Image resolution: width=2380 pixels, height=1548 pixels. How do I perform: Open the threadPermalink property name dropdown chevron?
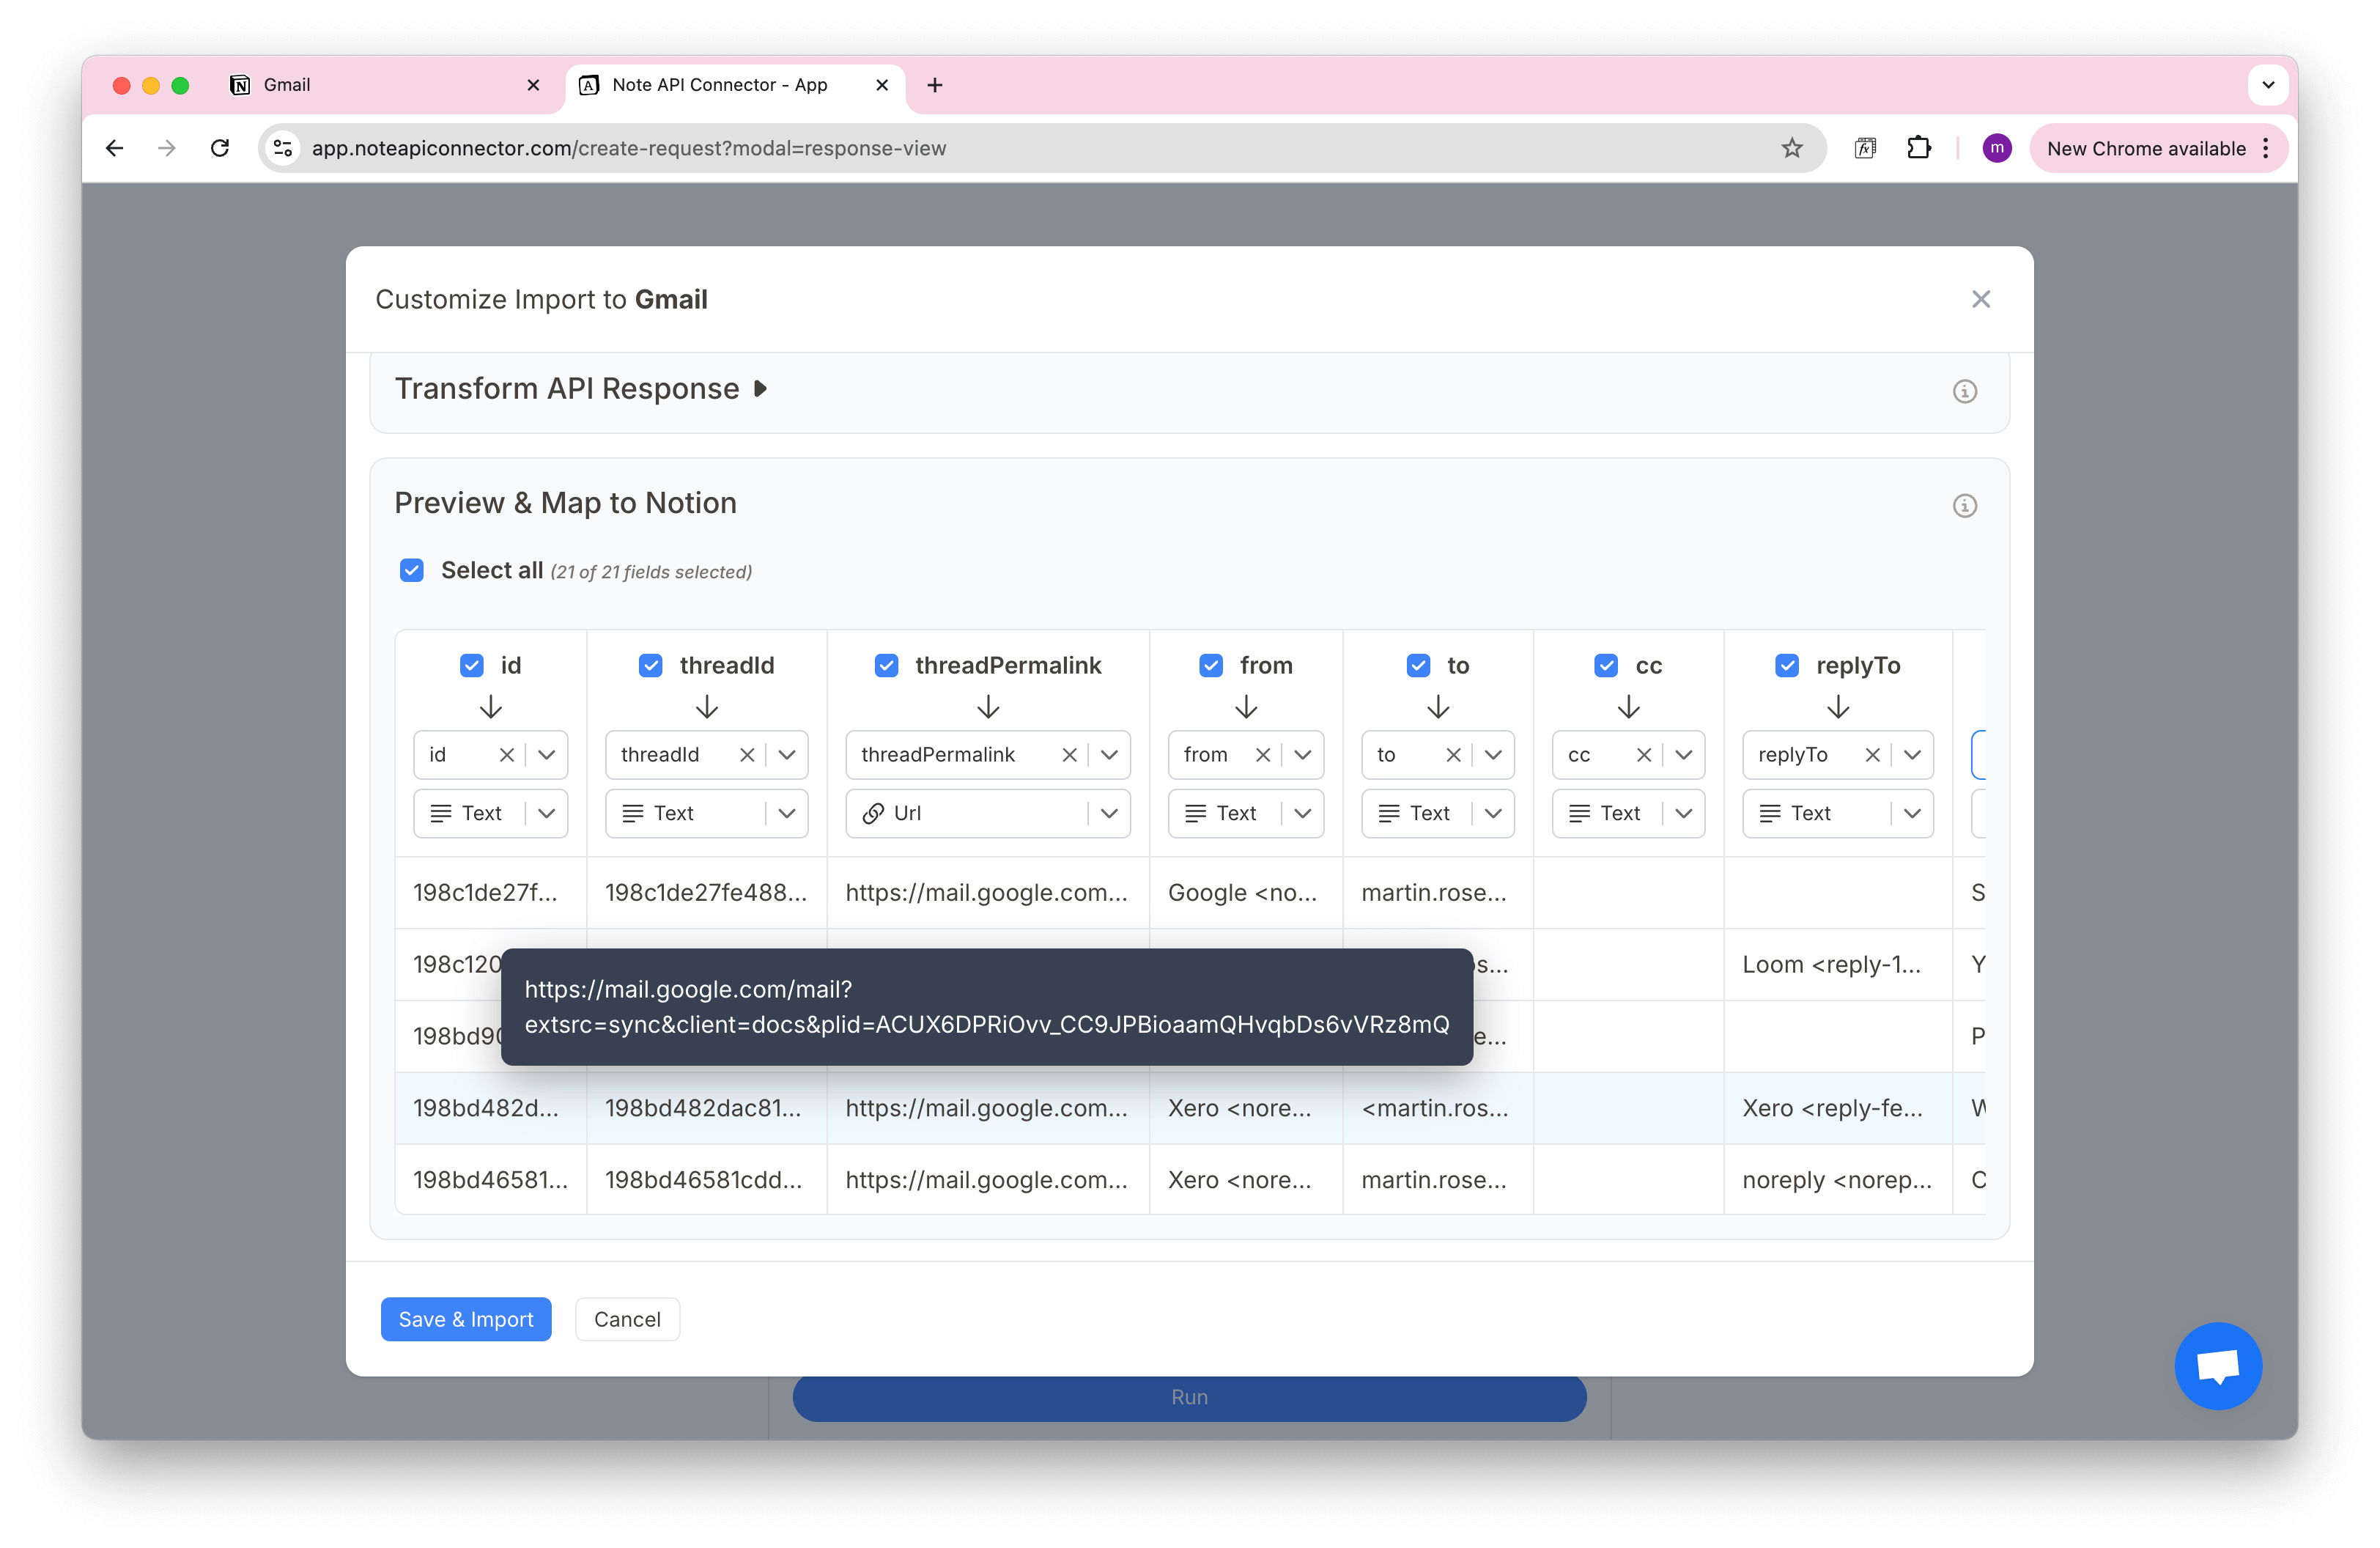coord(1109,755)
